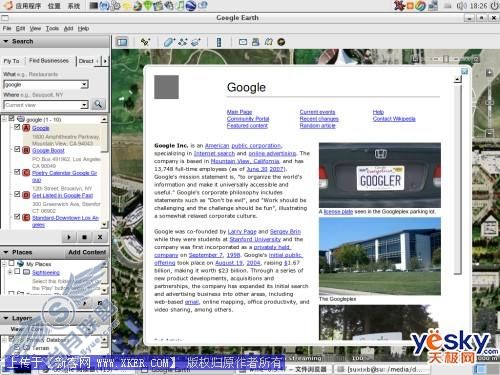The width and height of the screenshot is (500, 375).
Task: Stop the search results tour playback
Action: tap(84, 237)
